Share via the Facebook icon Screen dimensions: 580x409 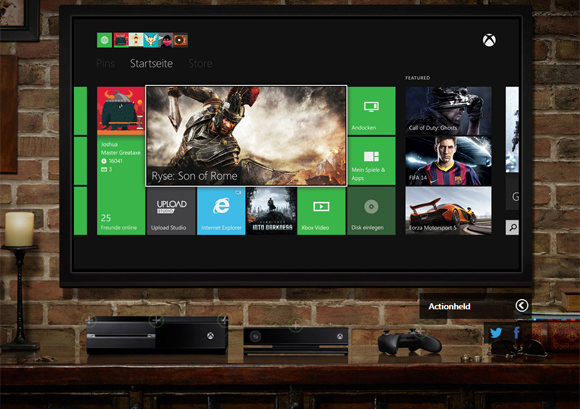point(517,333)
